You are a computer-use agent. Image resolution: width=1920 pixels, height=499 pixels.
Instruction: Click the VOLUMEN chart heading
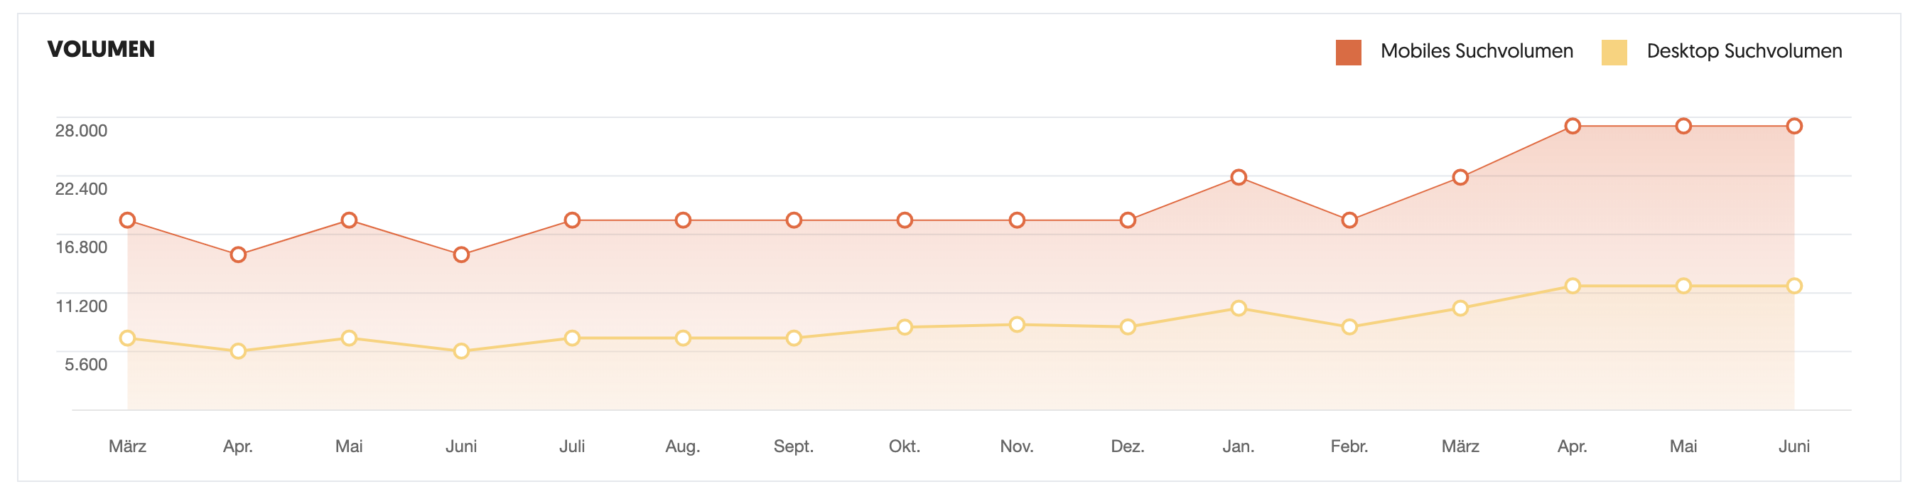coord(101,49)
